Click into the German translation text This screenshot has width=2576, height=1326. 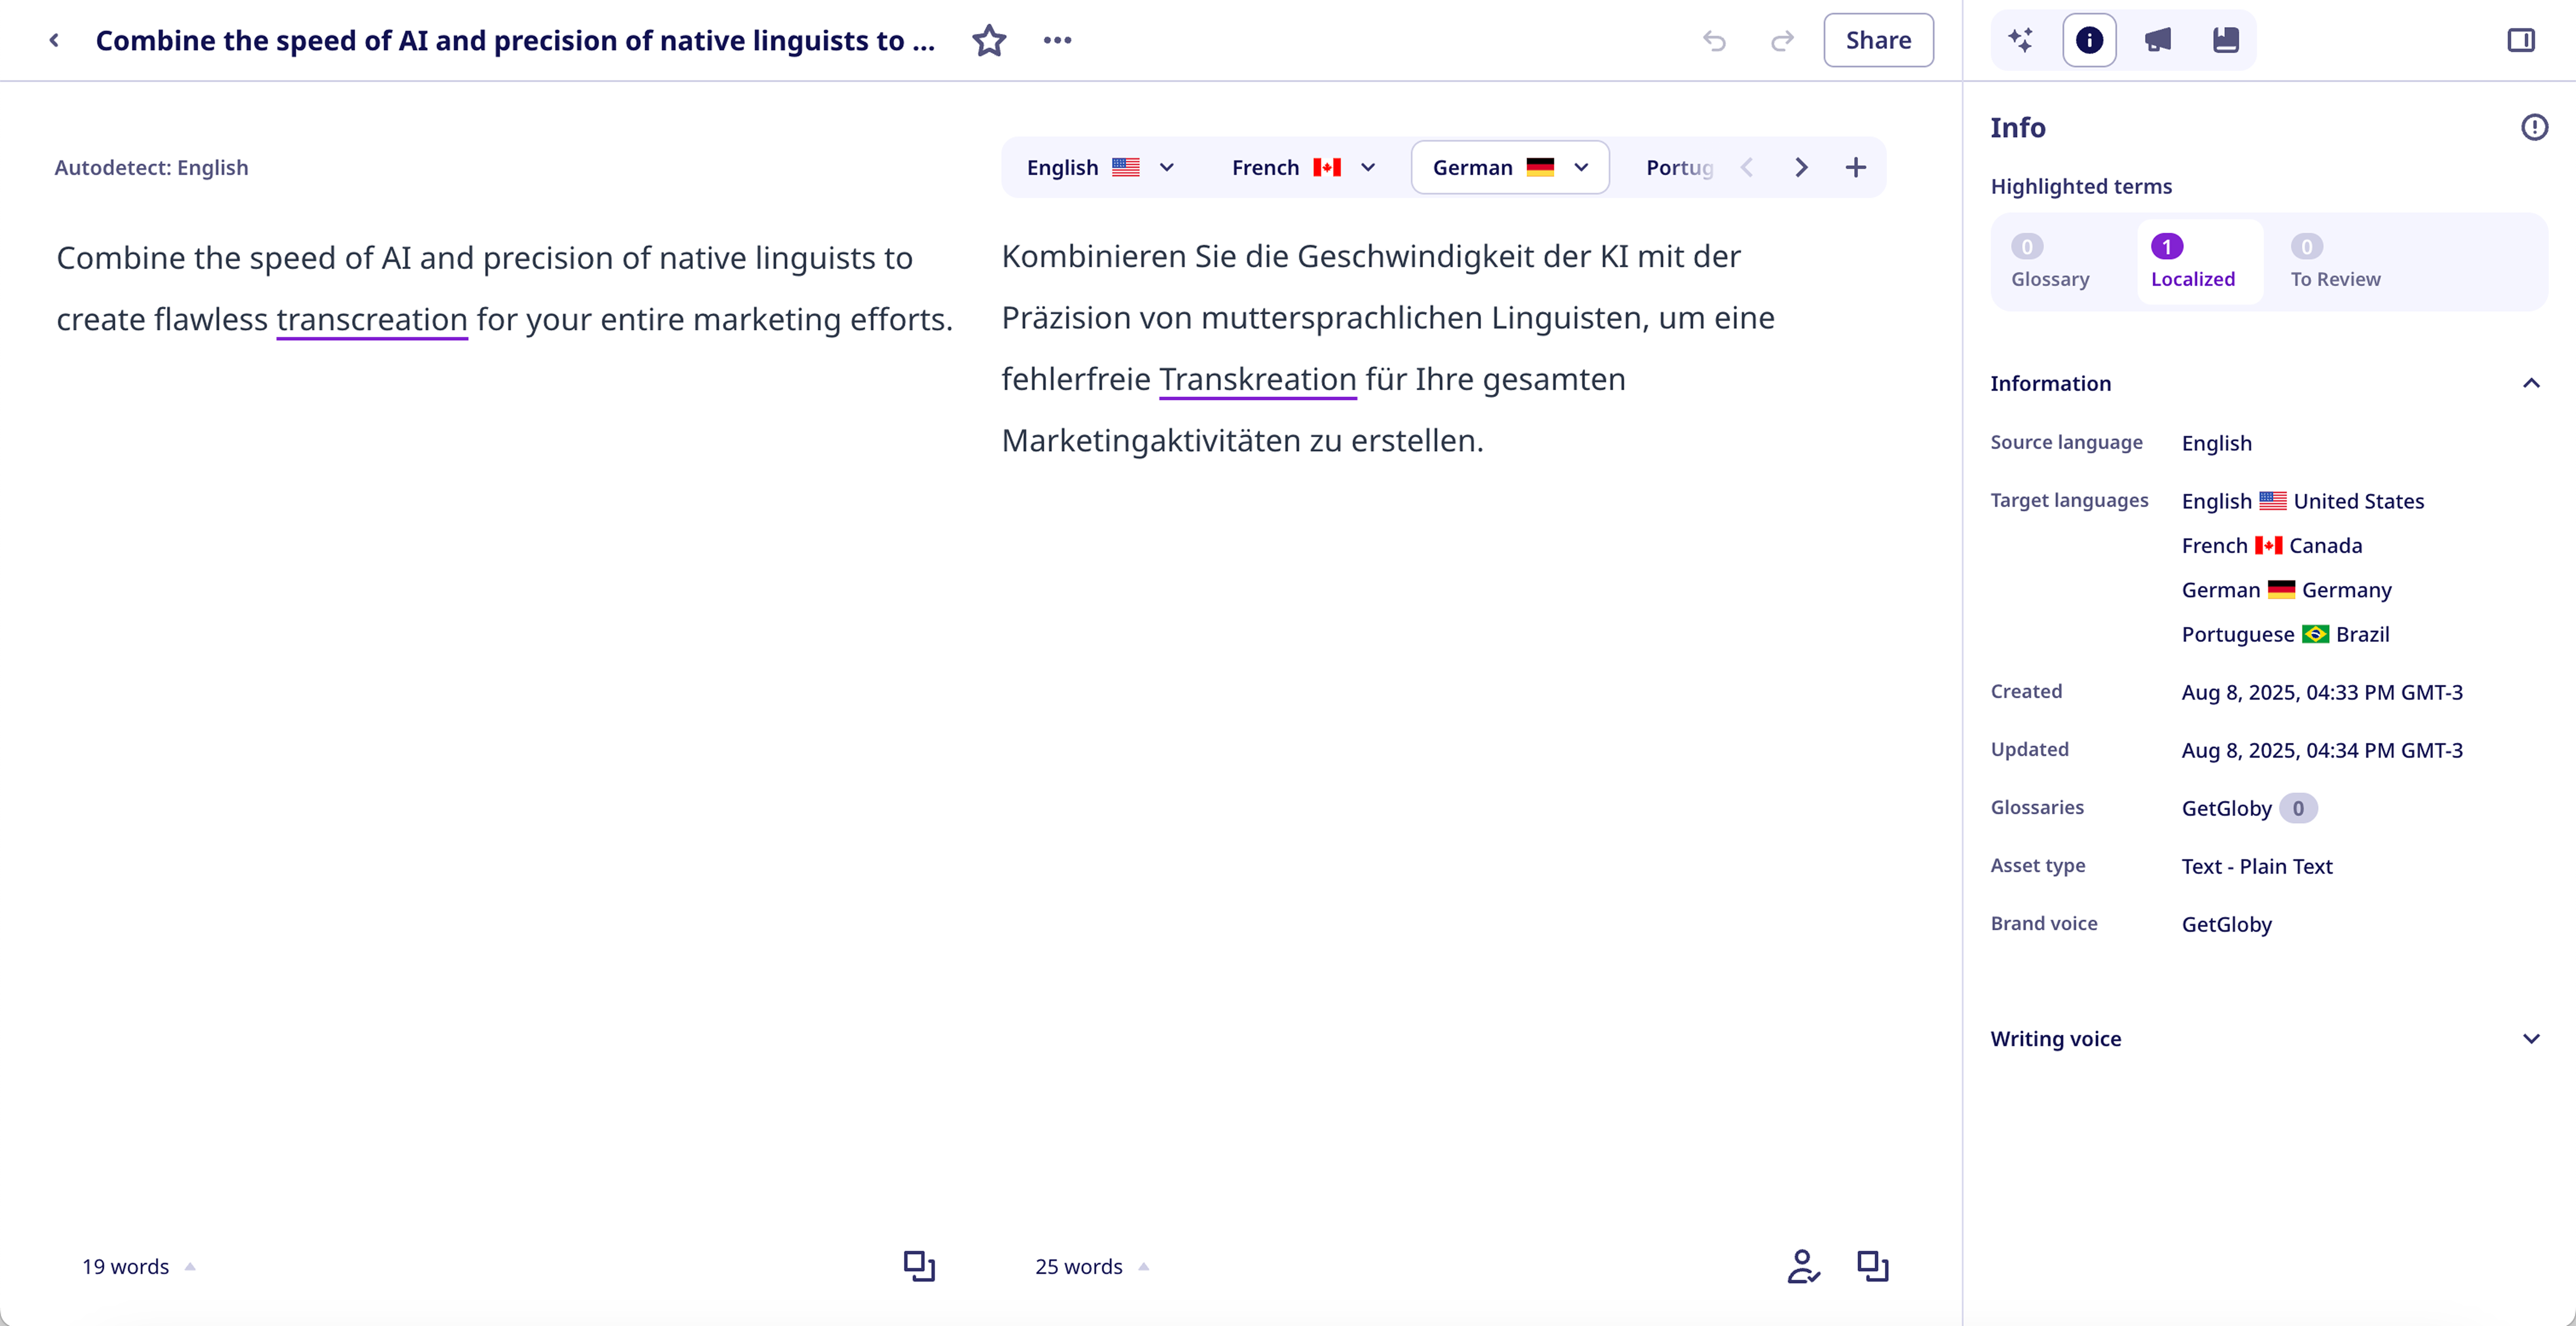pos(1388,348)
